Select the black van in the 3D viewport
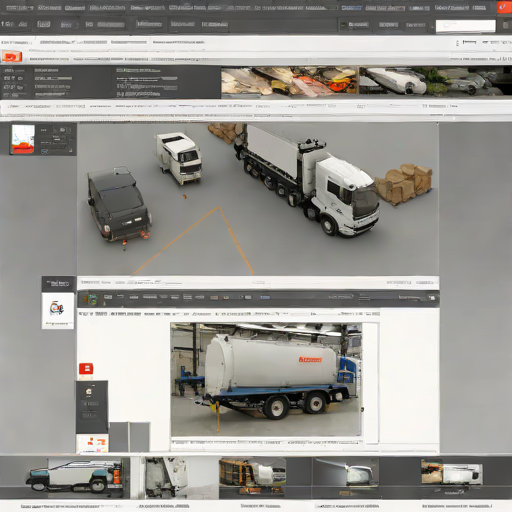This screenshot has width=512, height=512. 118,204
